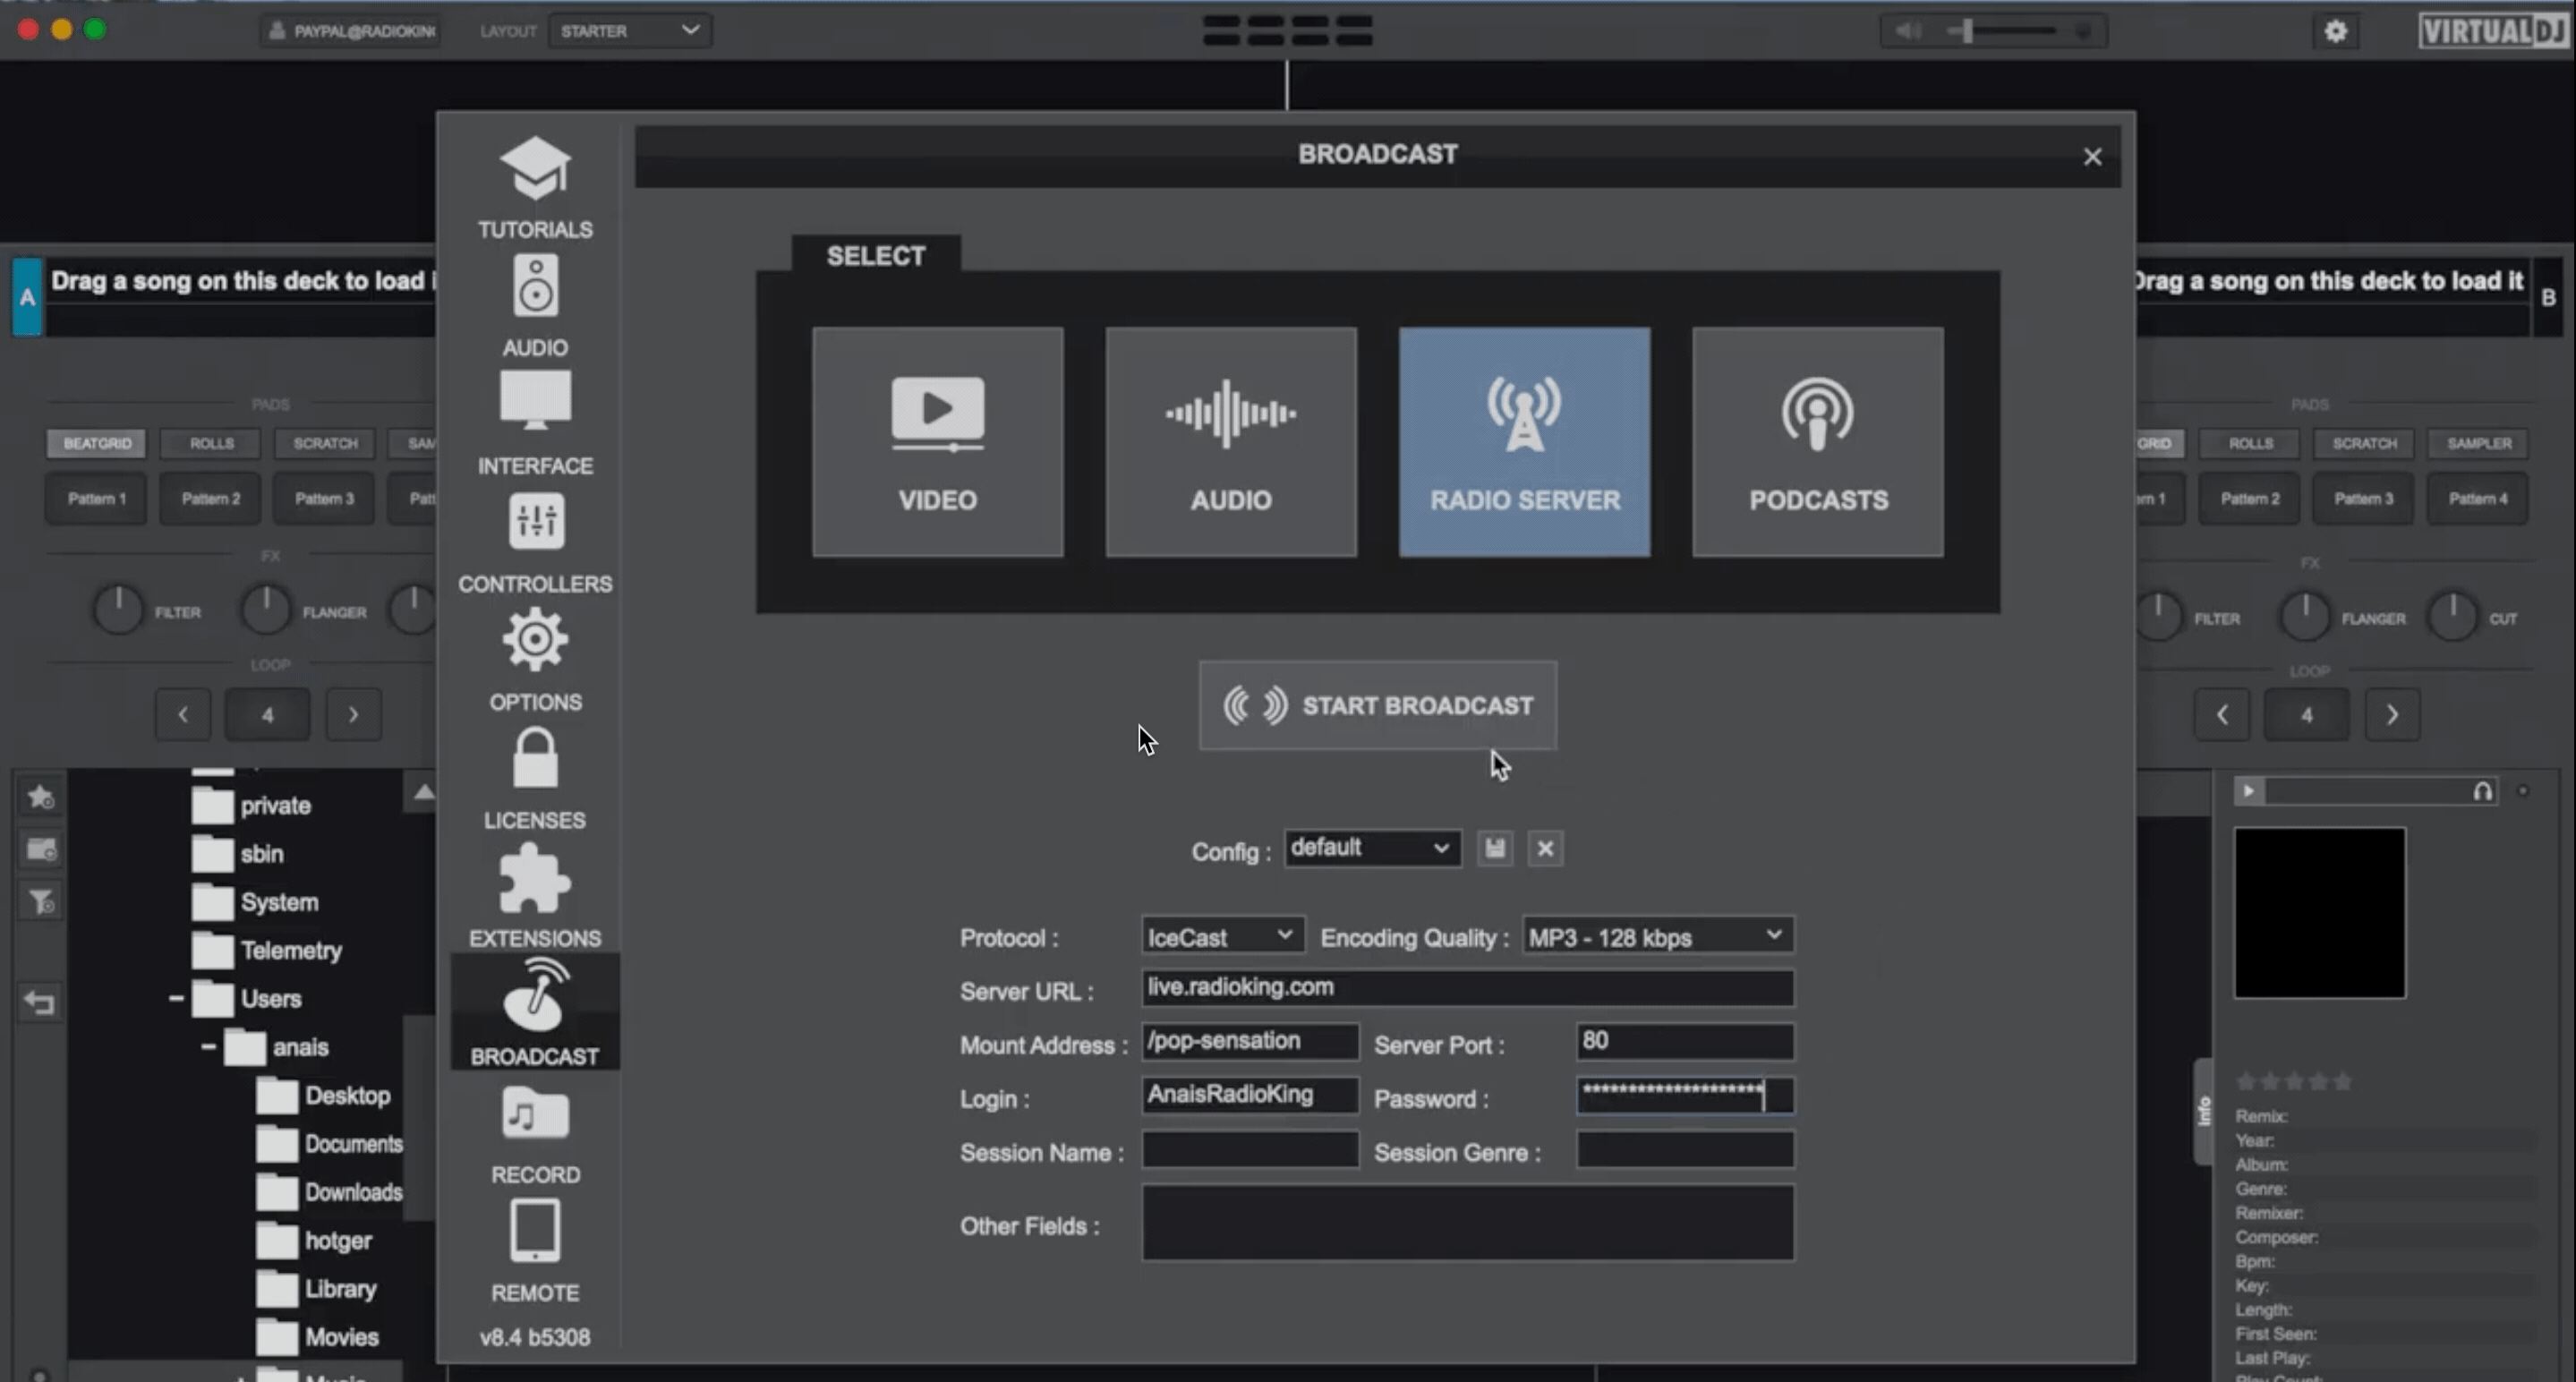This screenshot has height=1382, width=2576.
Task: Click the Flanger knob on deck A
Action: (266, 609)
